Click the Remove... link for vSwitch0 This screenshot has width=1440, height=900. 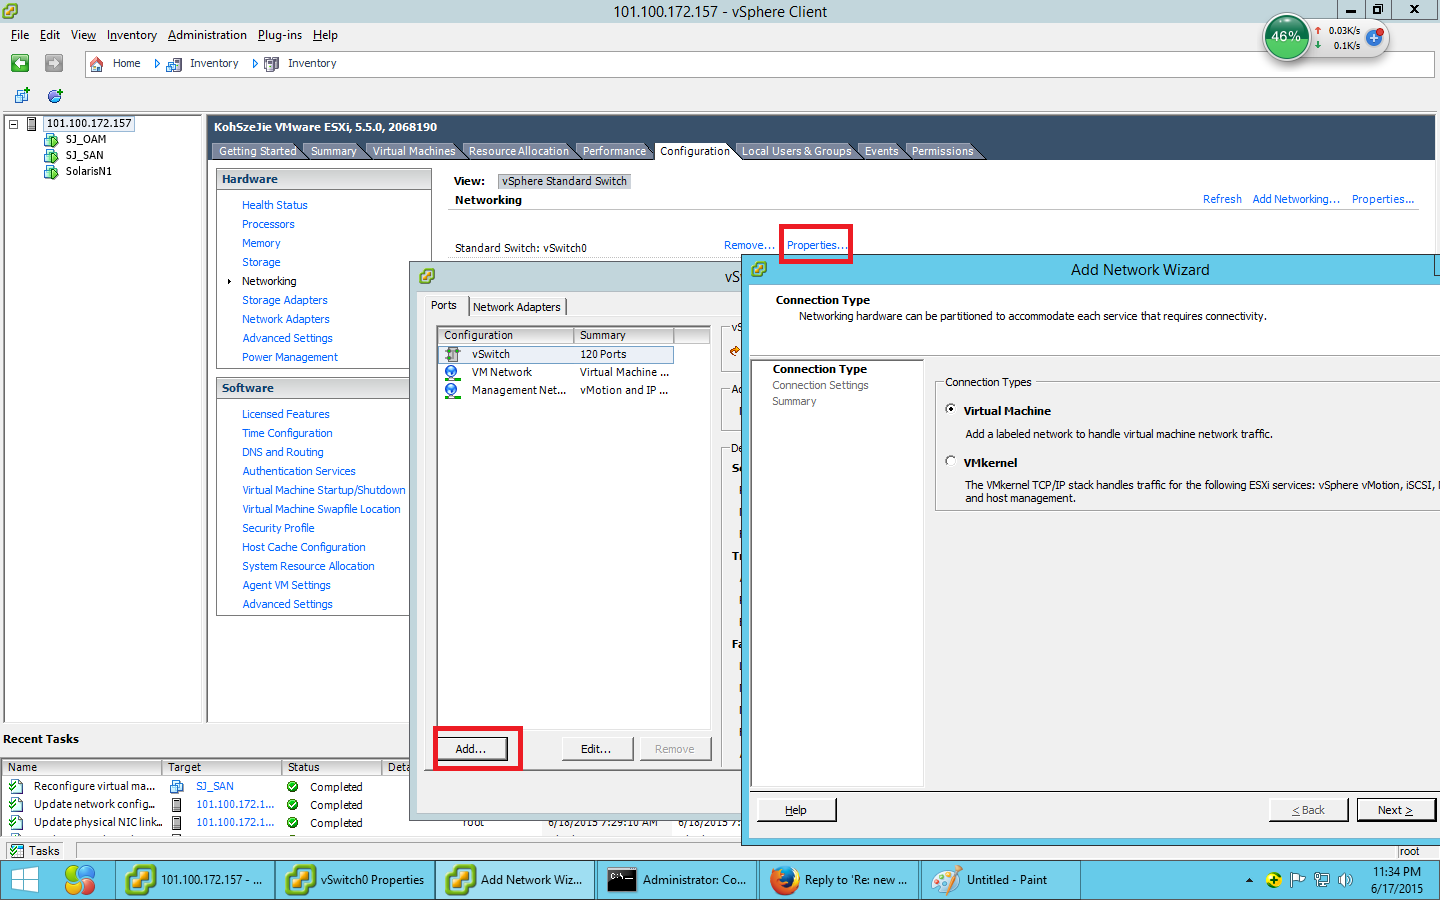[749, 245]
